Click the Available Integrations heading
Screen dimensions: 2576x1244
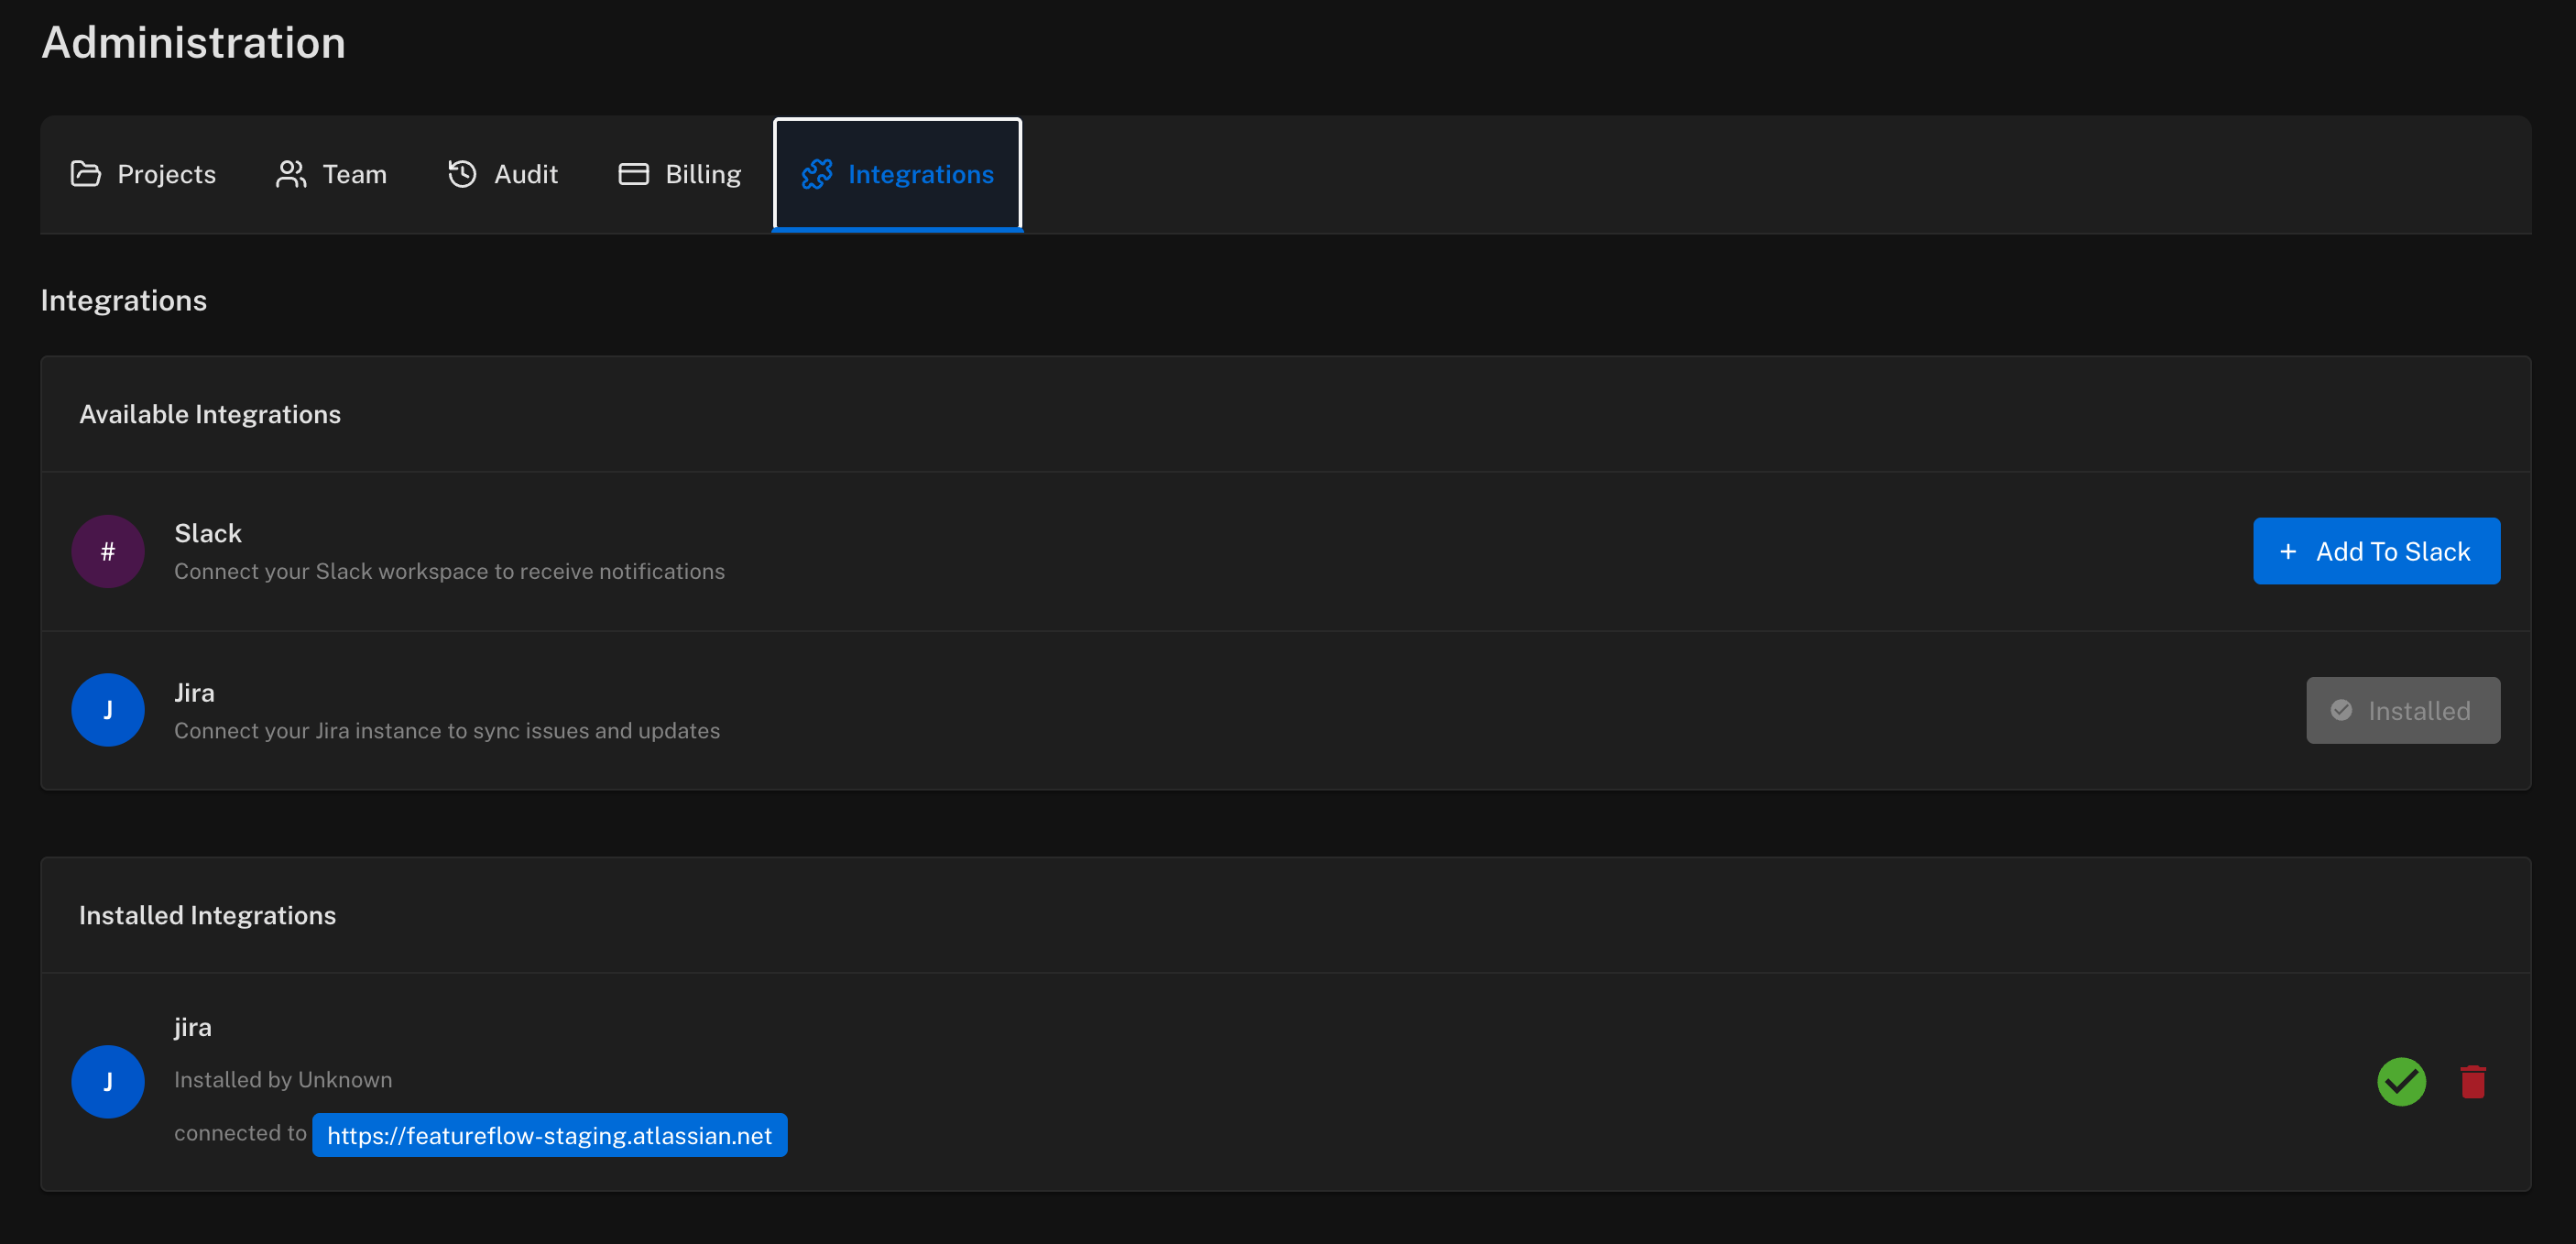210,413
